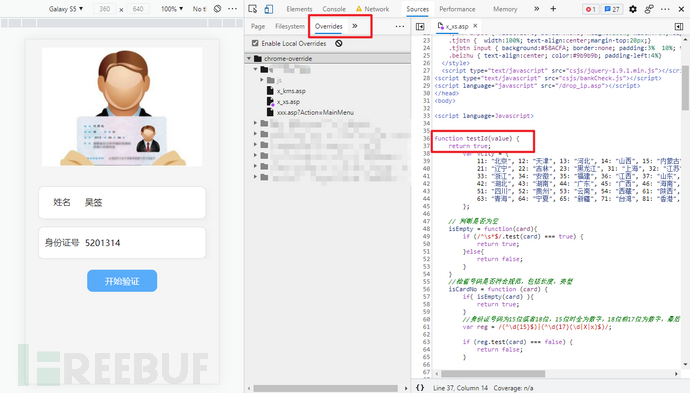Open the Overrides navigator tab
This screenshot has width=690, height=393.
click(329, 26)
